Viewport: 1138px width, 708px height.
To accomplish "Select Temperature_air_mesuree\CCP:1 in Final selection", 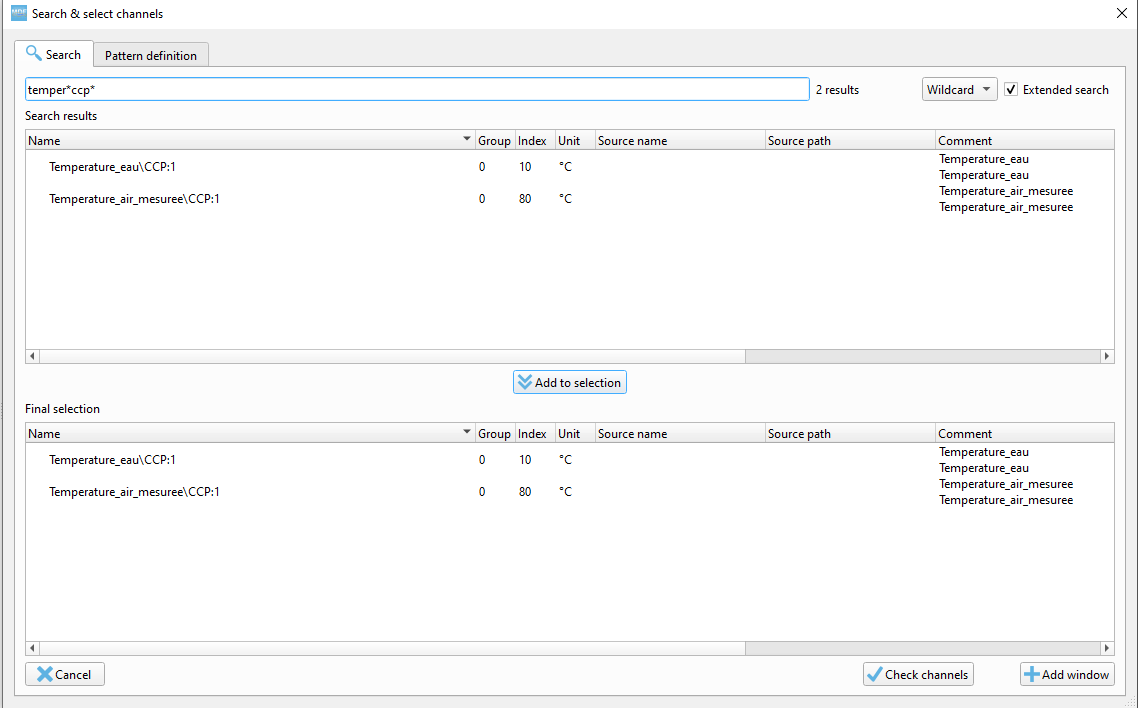I will point(135,491).
